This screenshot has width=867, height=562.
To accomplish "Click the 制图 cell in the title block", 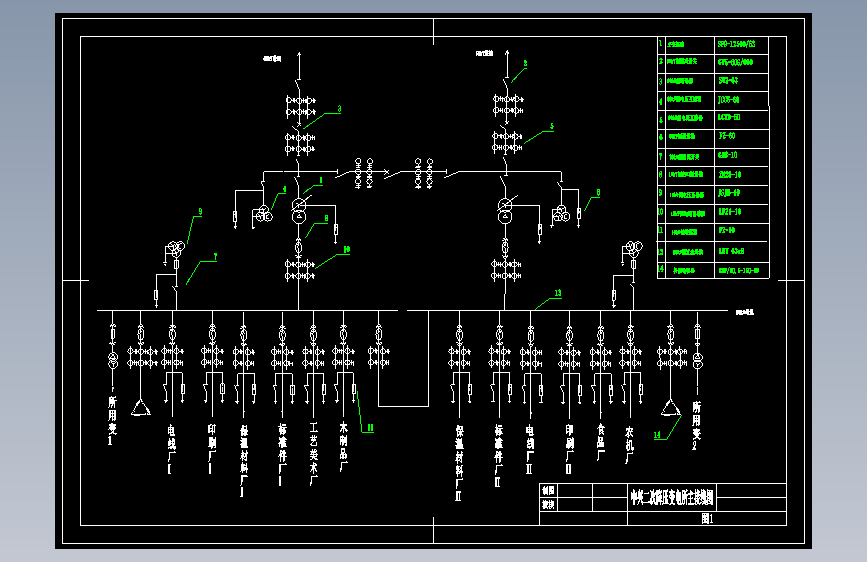I will [x=548, y=490].
